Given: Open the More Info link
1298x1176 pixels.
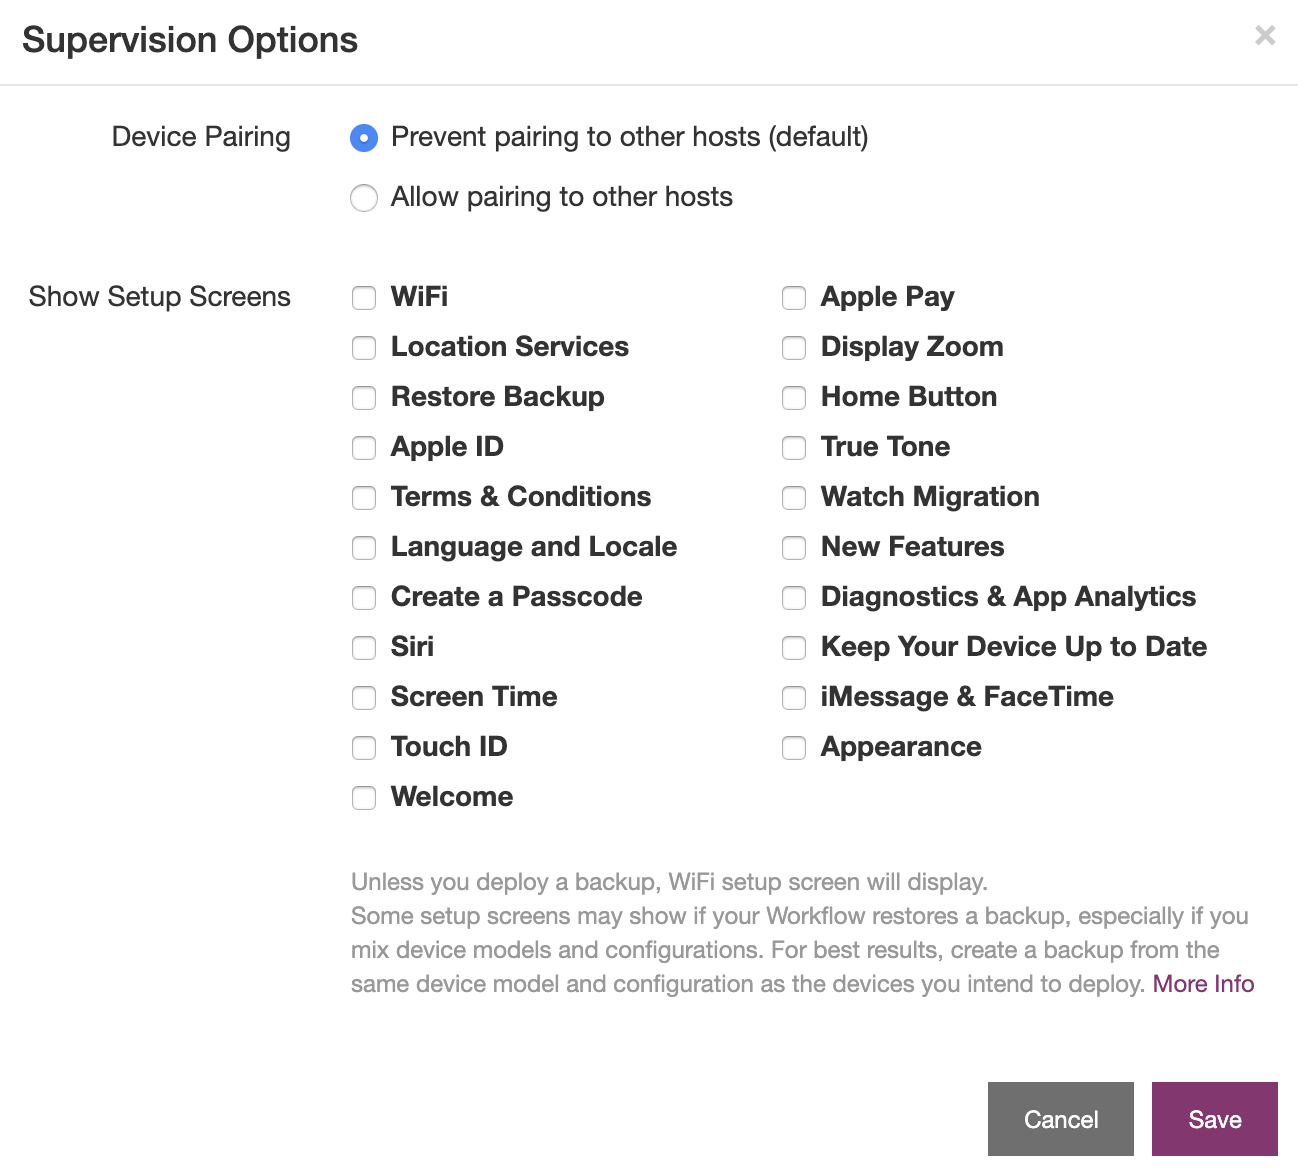Looking at the screenshot, I should [x=1203, y=984].
